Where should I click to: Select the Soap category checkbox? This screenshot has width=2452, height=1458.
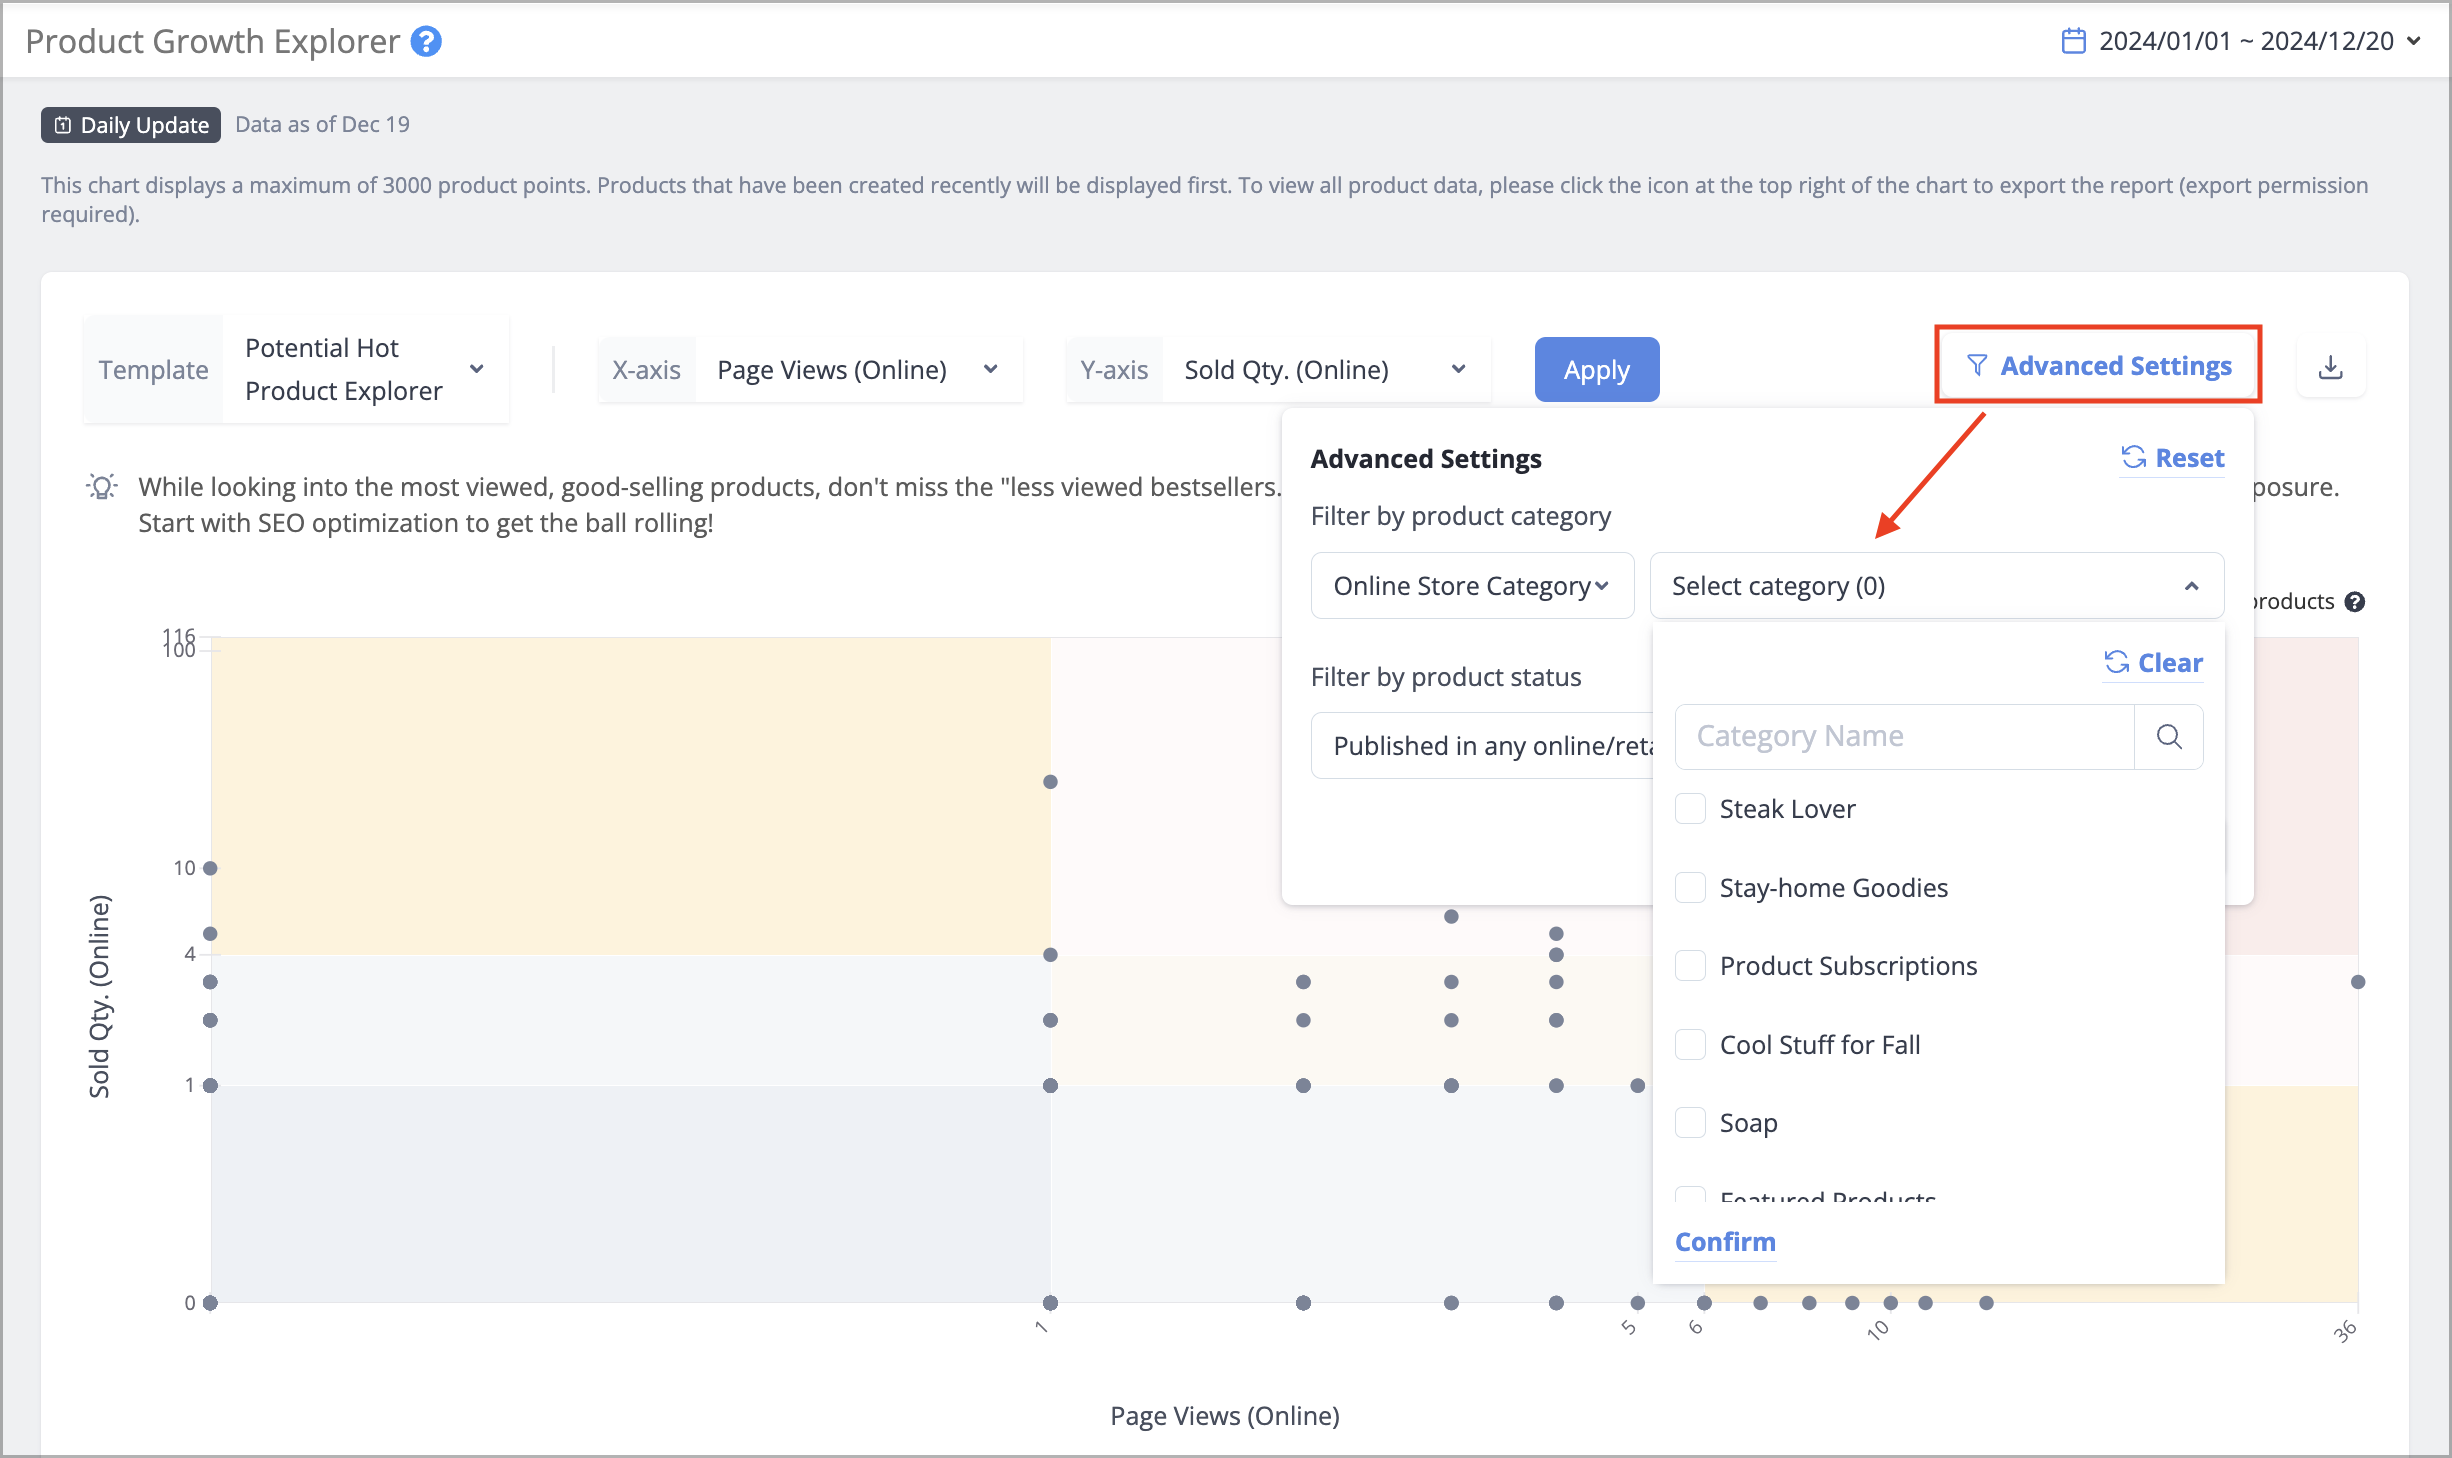[1690, 1123]
